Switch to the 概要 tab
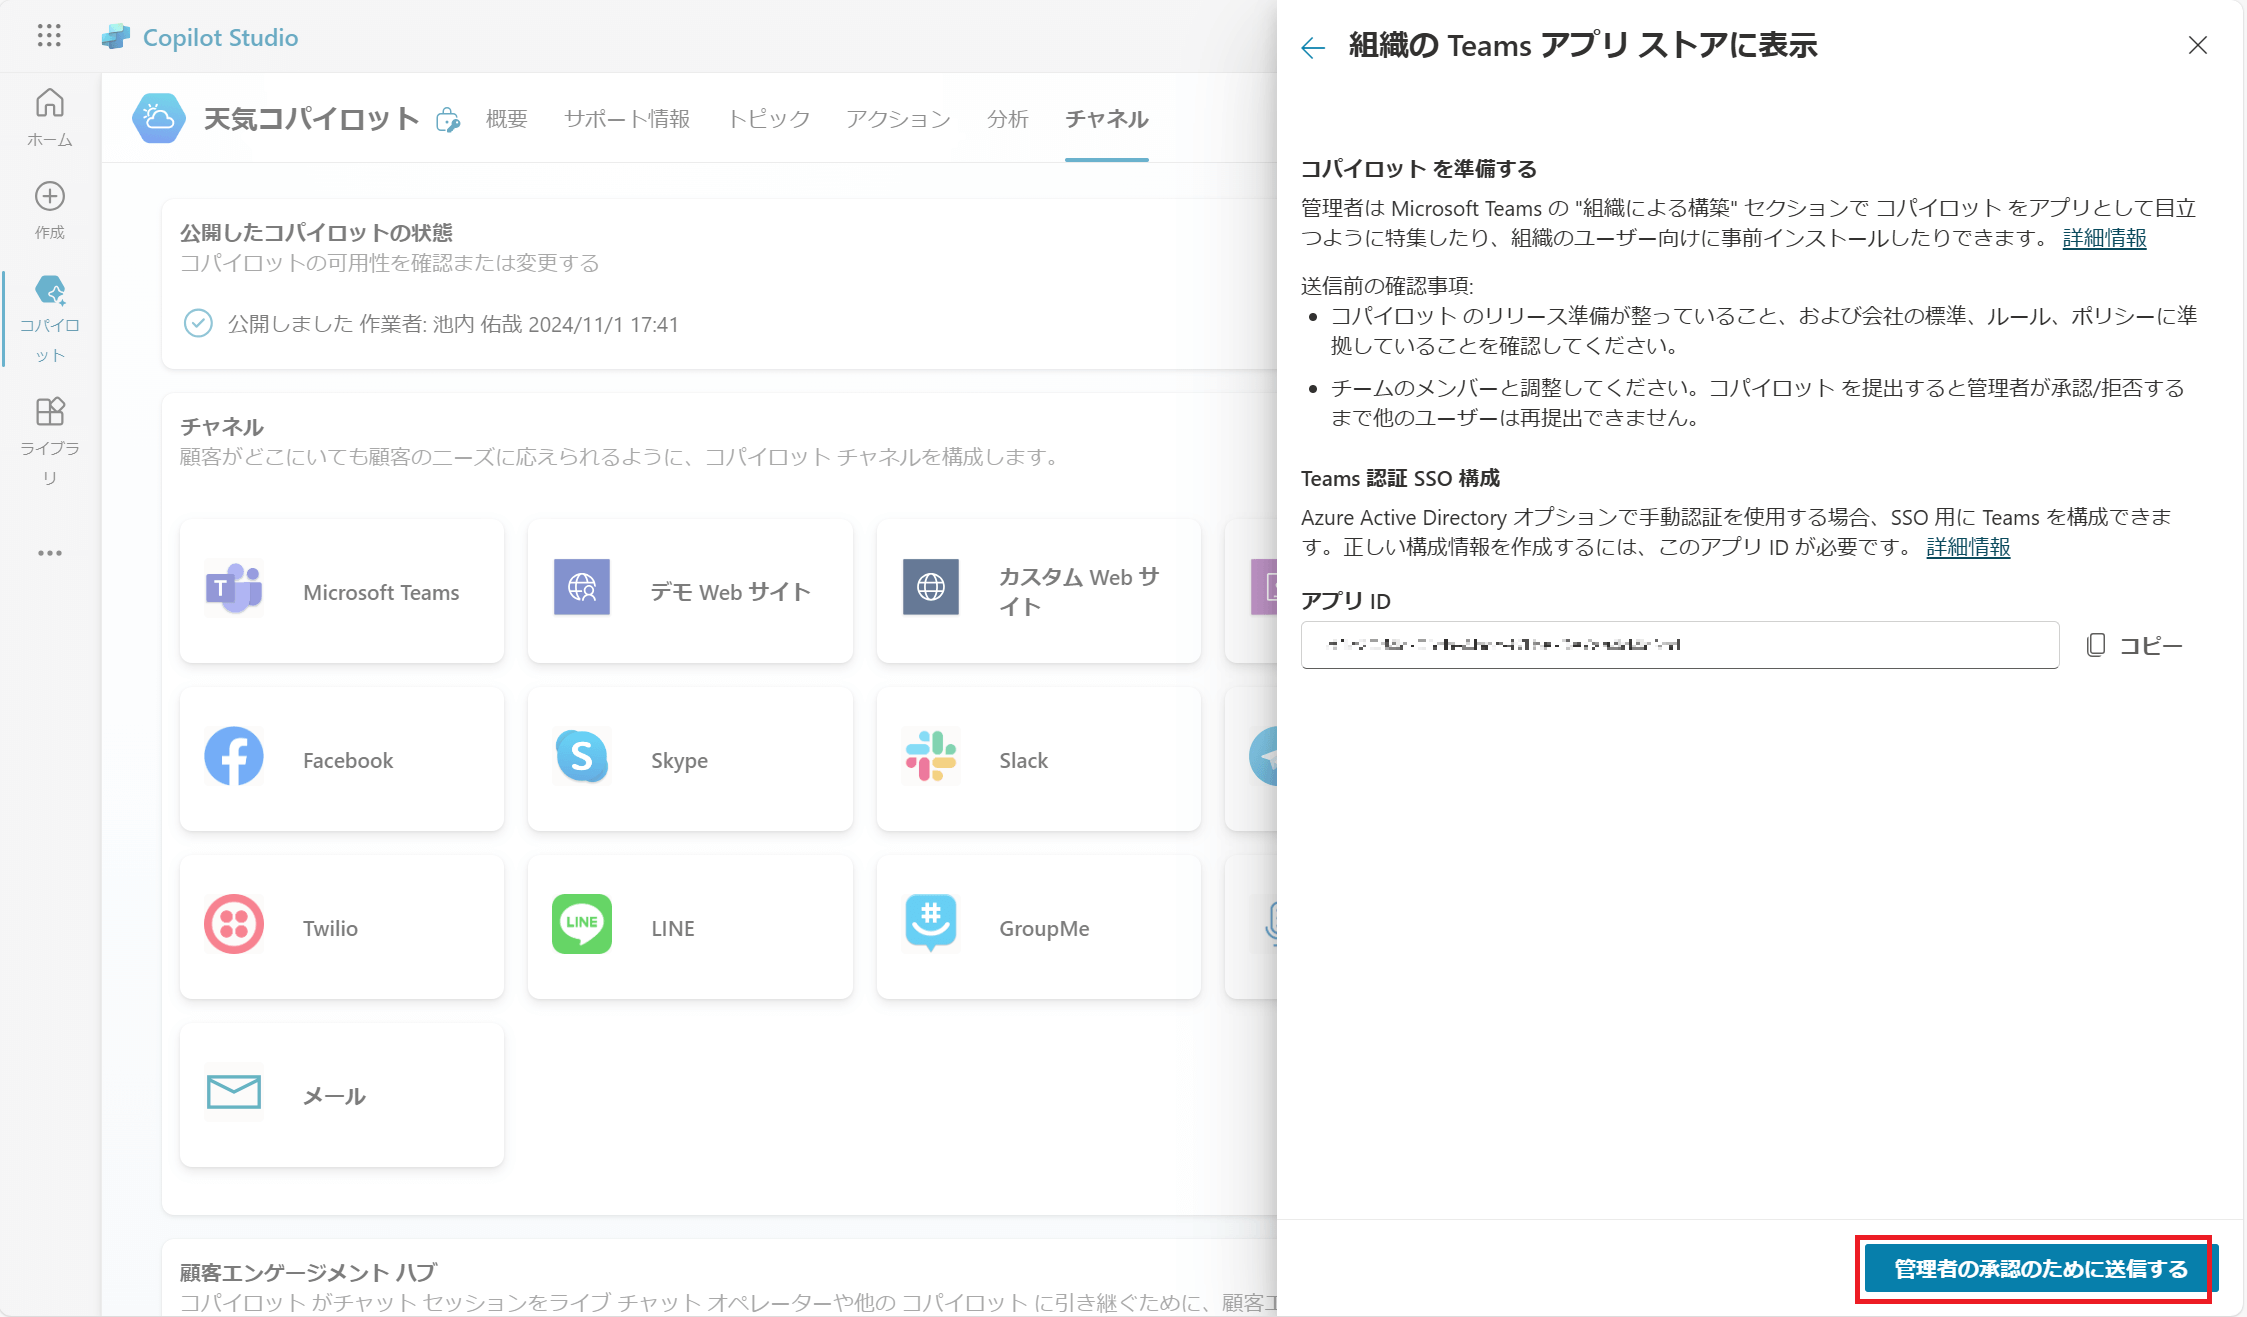 point(507,119)
